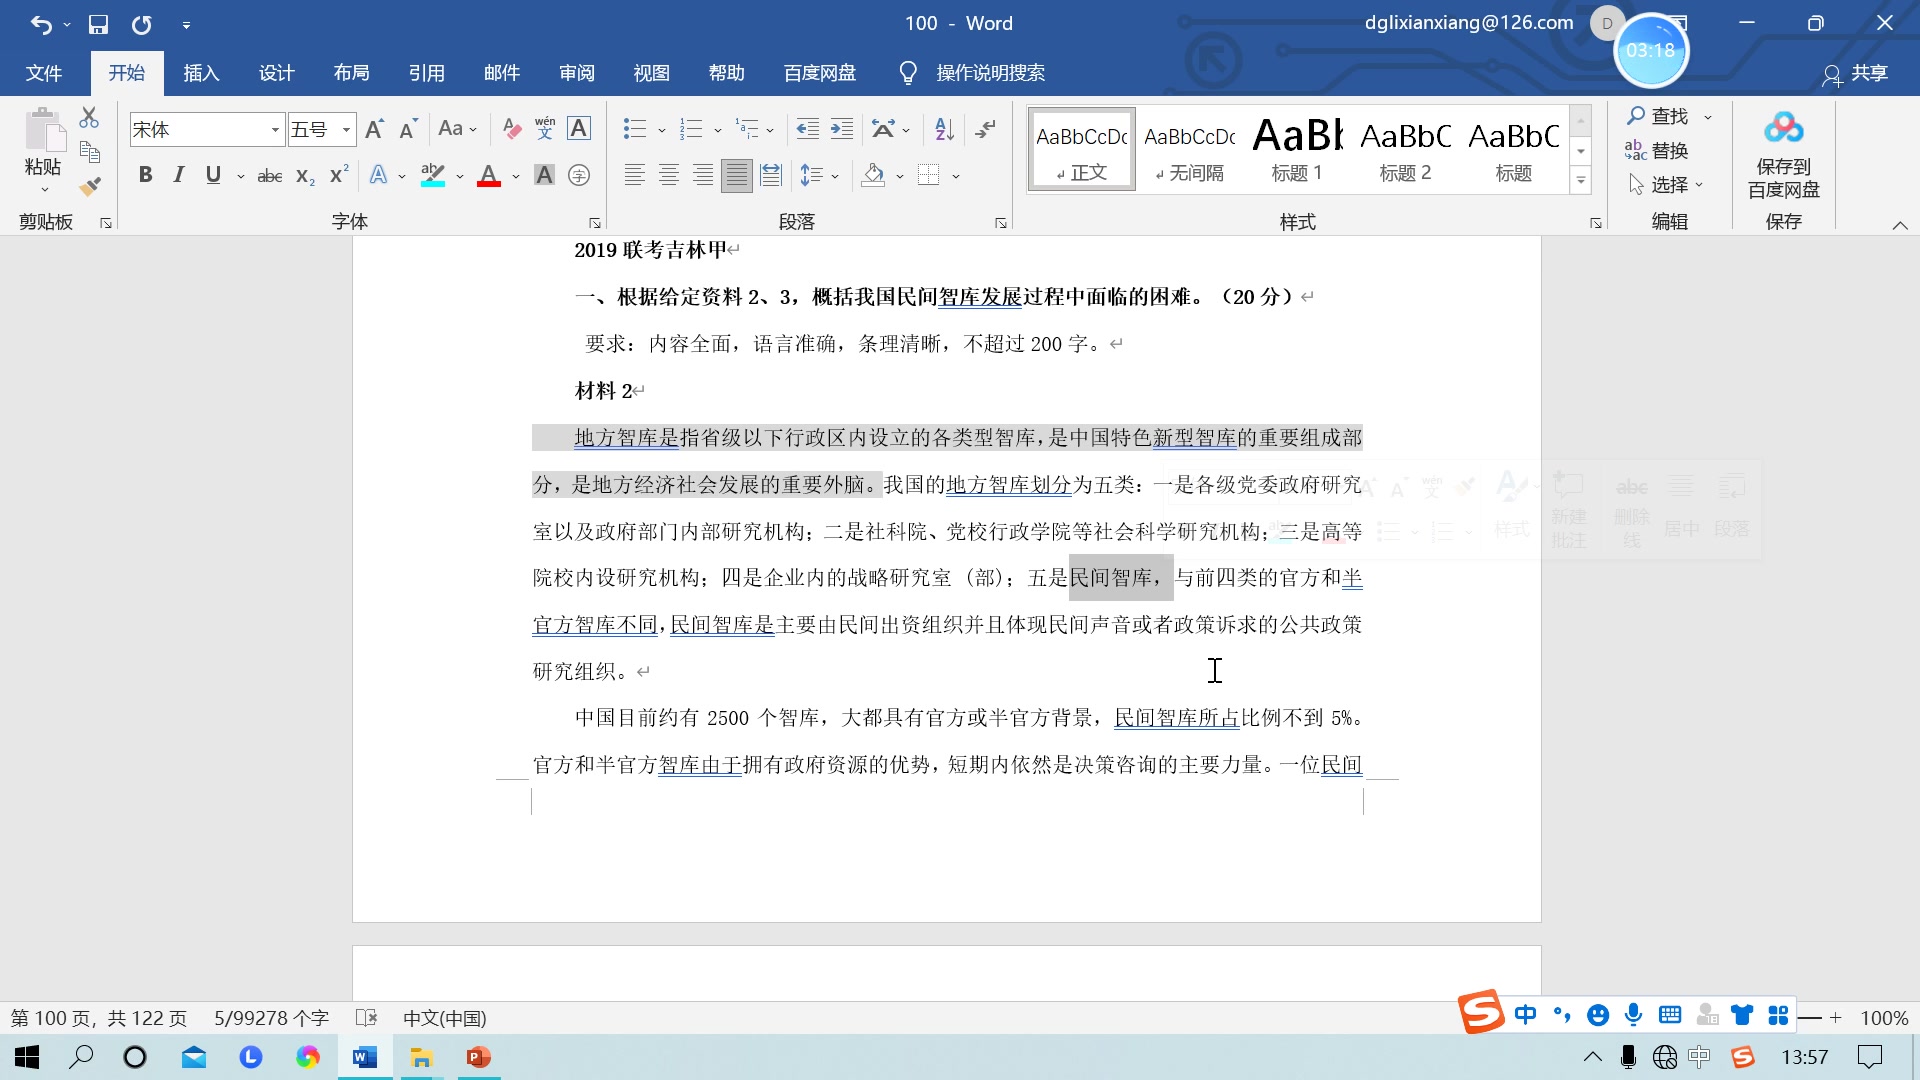Apply the 无间隔 style
Viewport: 1920px width, 1080px height.
point(1190,149)
